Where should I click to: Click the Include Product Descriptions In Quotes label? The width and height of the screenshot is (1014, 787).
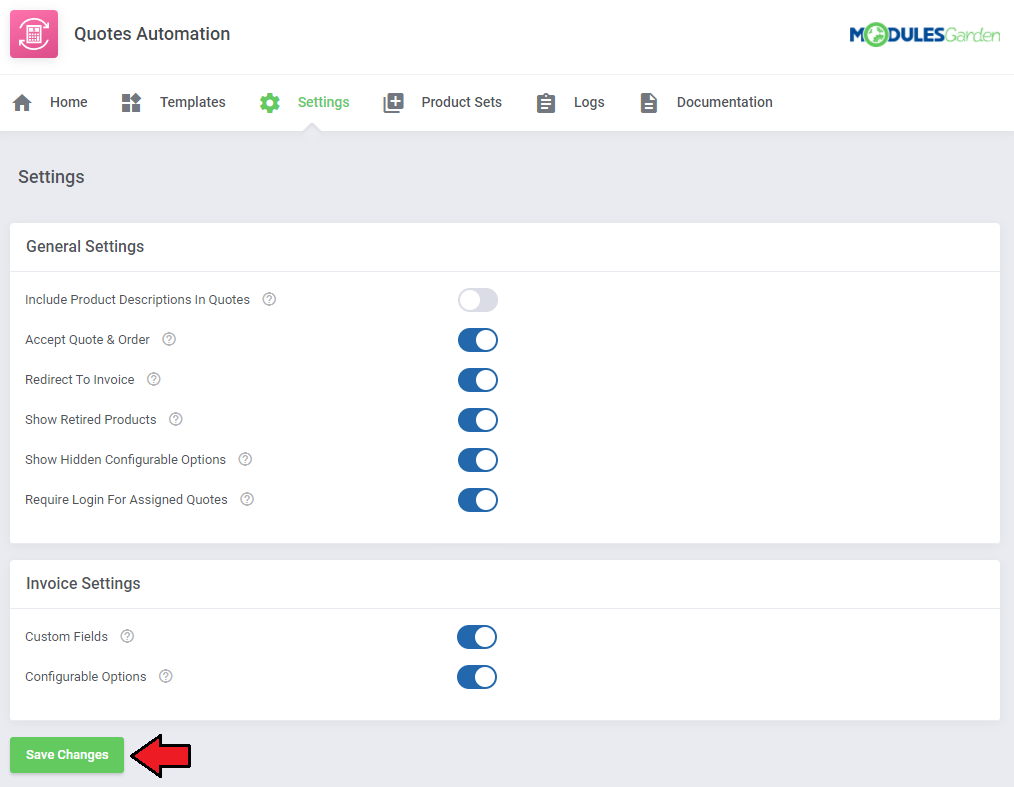pos(137,300)
